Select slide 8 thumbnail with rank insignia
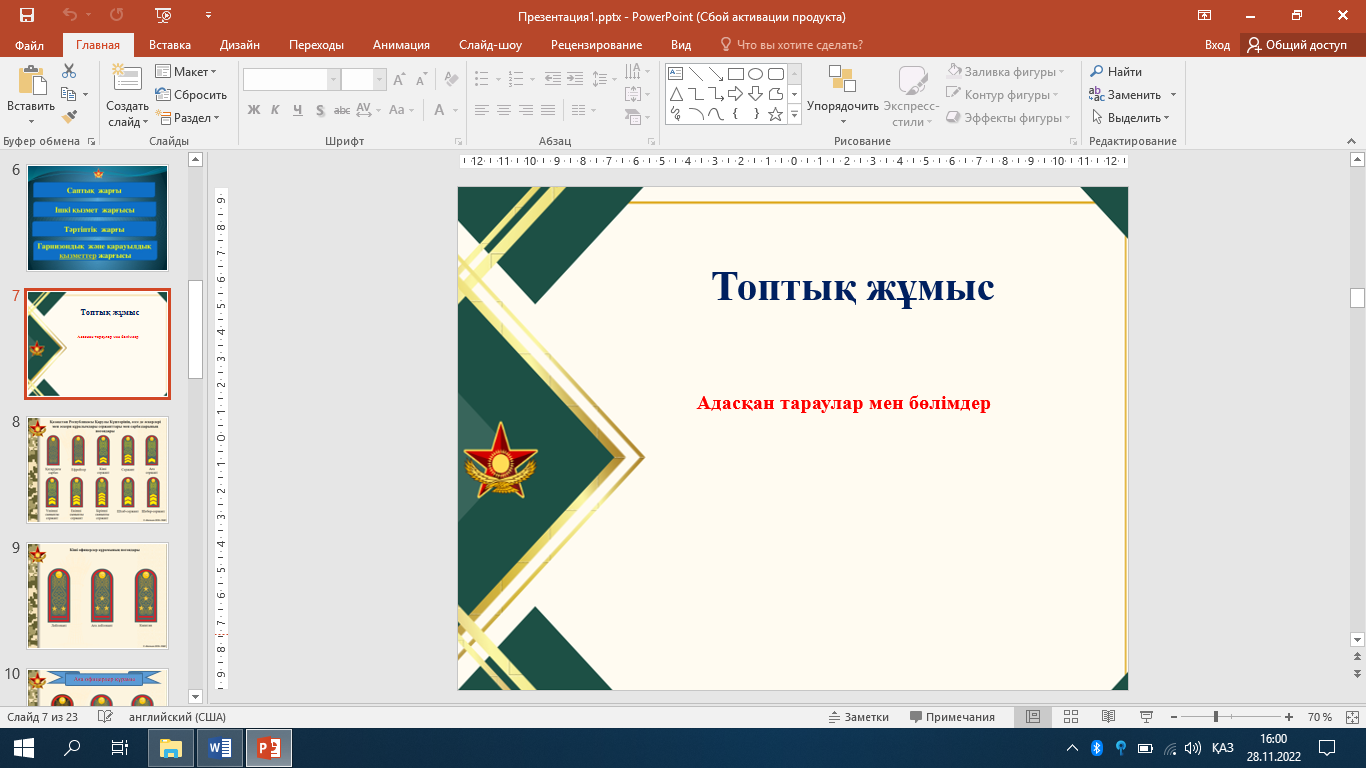The image size is (1366, 768). [98, 469]
